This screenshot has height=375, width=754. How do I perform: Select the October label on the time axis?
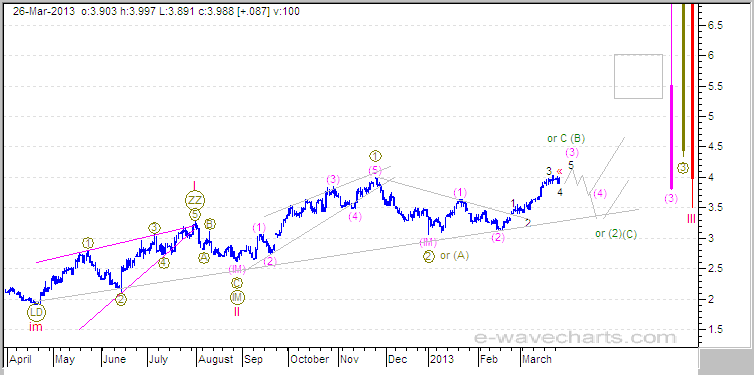tap(310, 359)
